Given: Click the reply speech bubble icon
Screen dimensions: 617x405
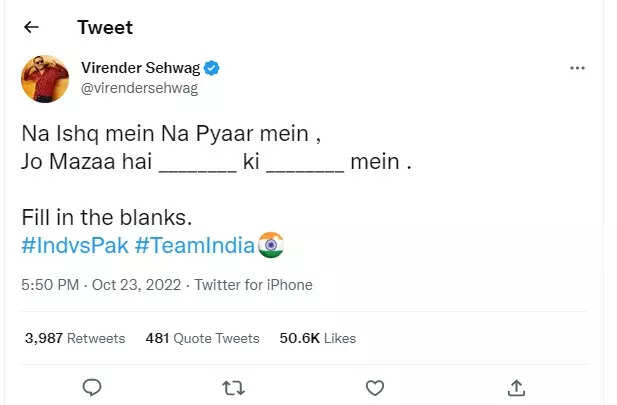Looking at the screenshot, I should pos(91,386).
